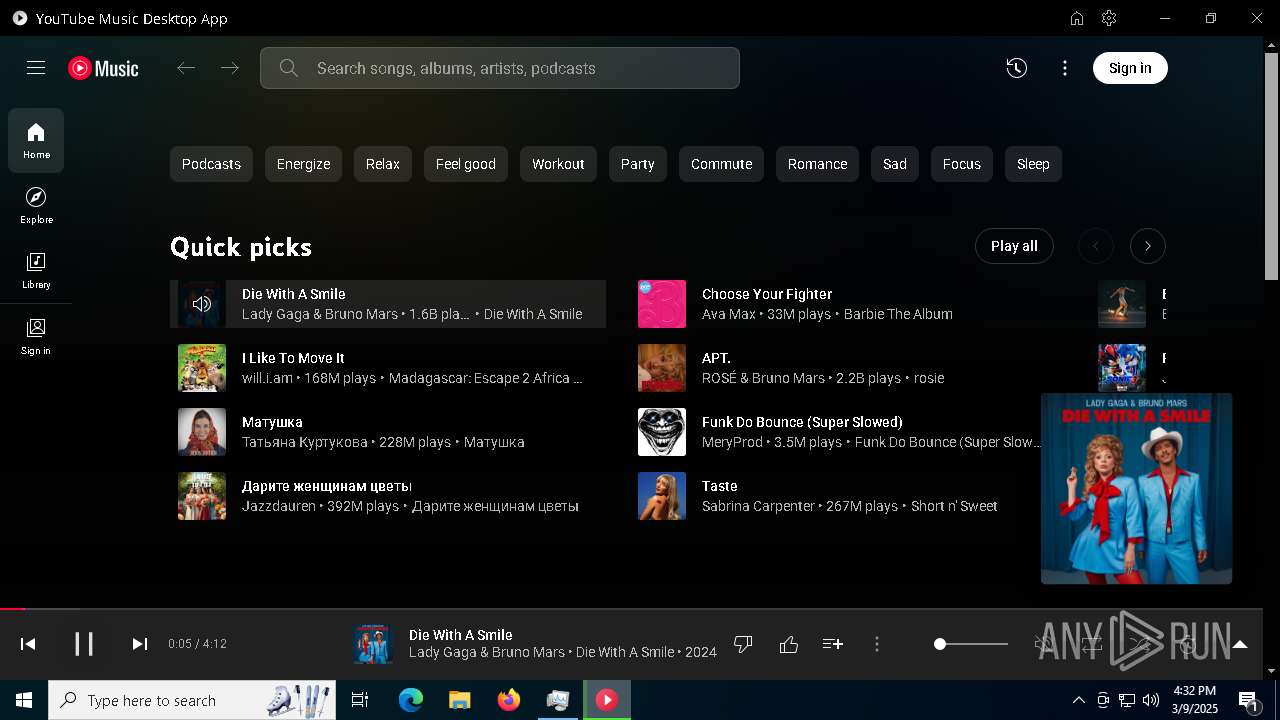Play Funk Do Bounce thumbnail

coord(662,432)
